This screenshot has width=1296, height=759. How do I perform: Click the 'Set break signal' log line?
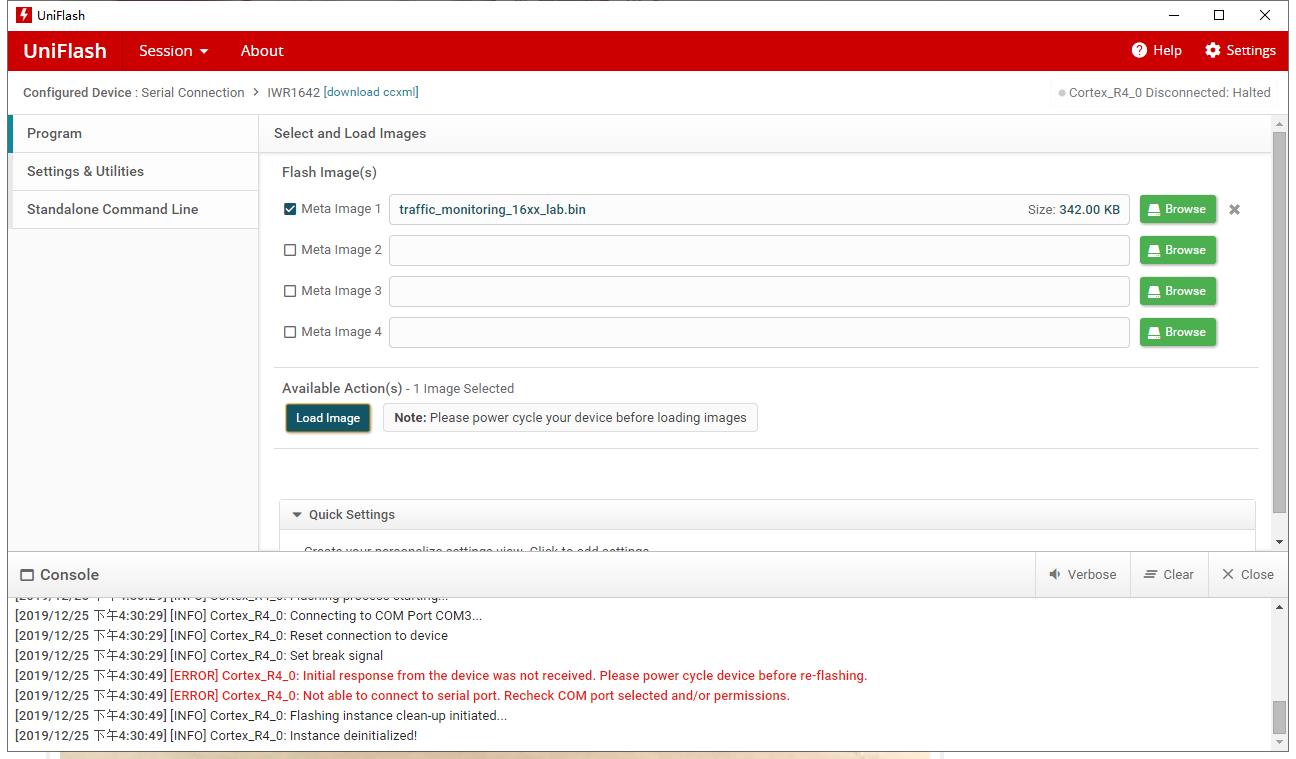coord(199,656)
